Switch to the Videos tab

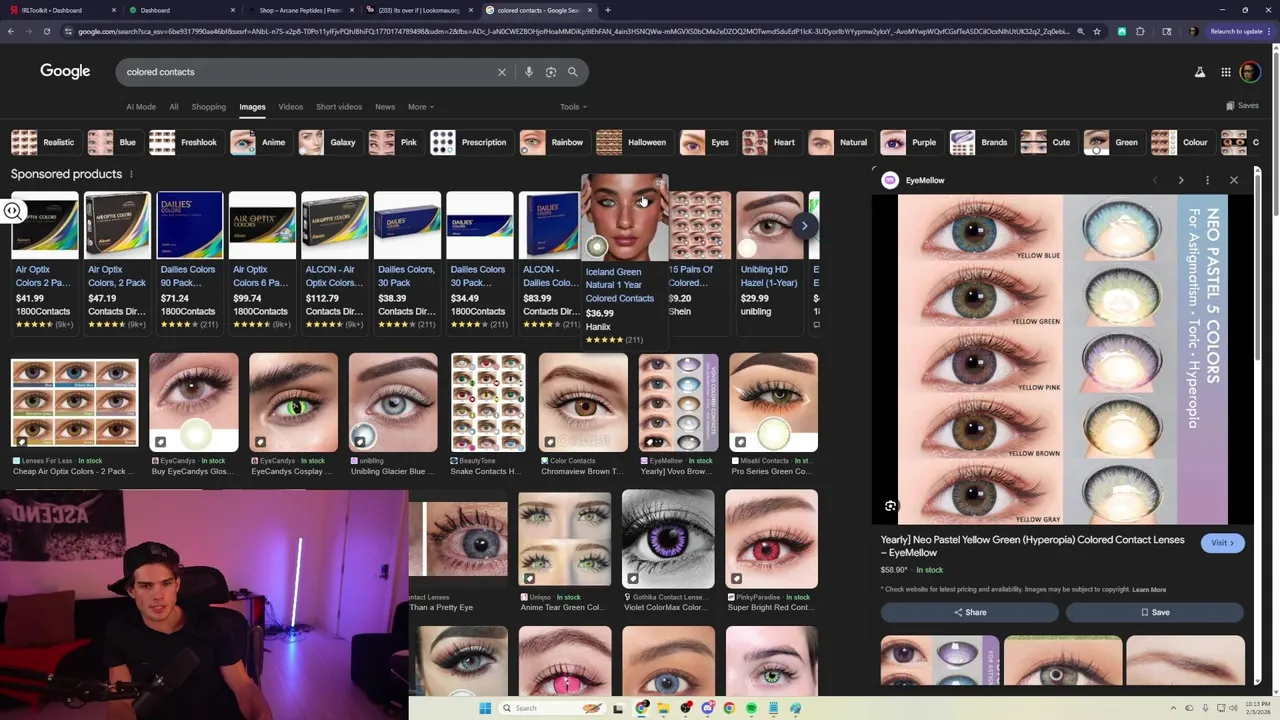pos(291,107)
